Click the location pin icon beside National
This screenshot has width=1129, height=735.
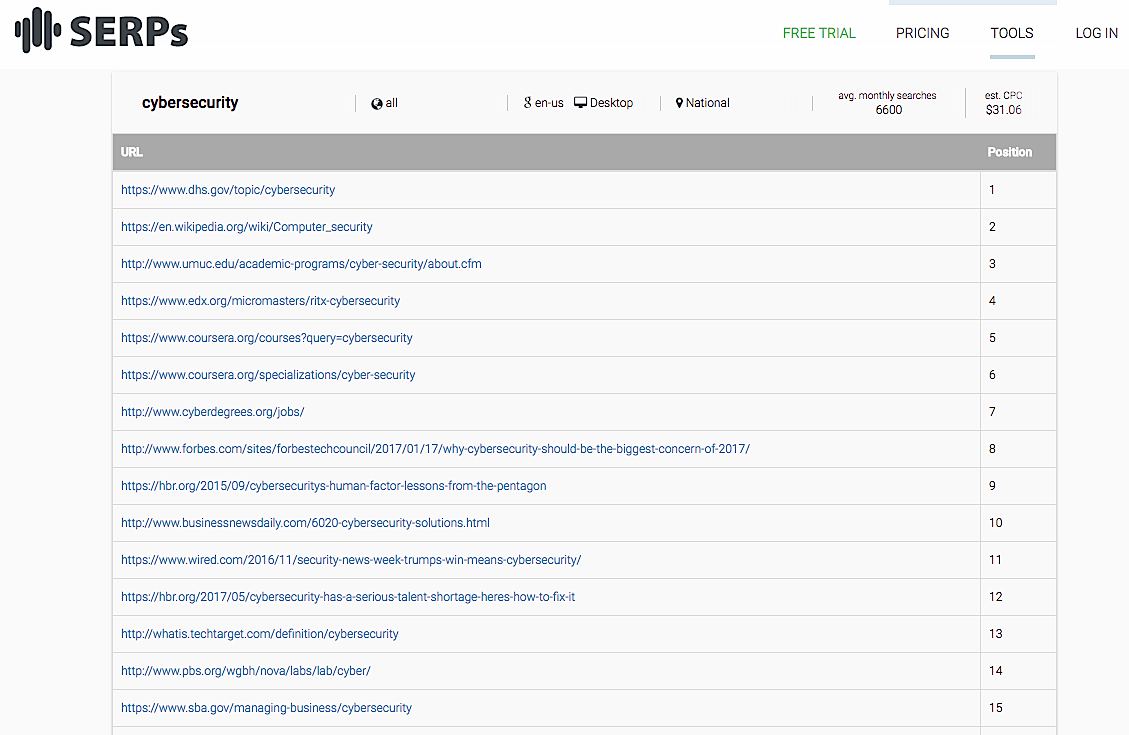[x=679, y=103]
